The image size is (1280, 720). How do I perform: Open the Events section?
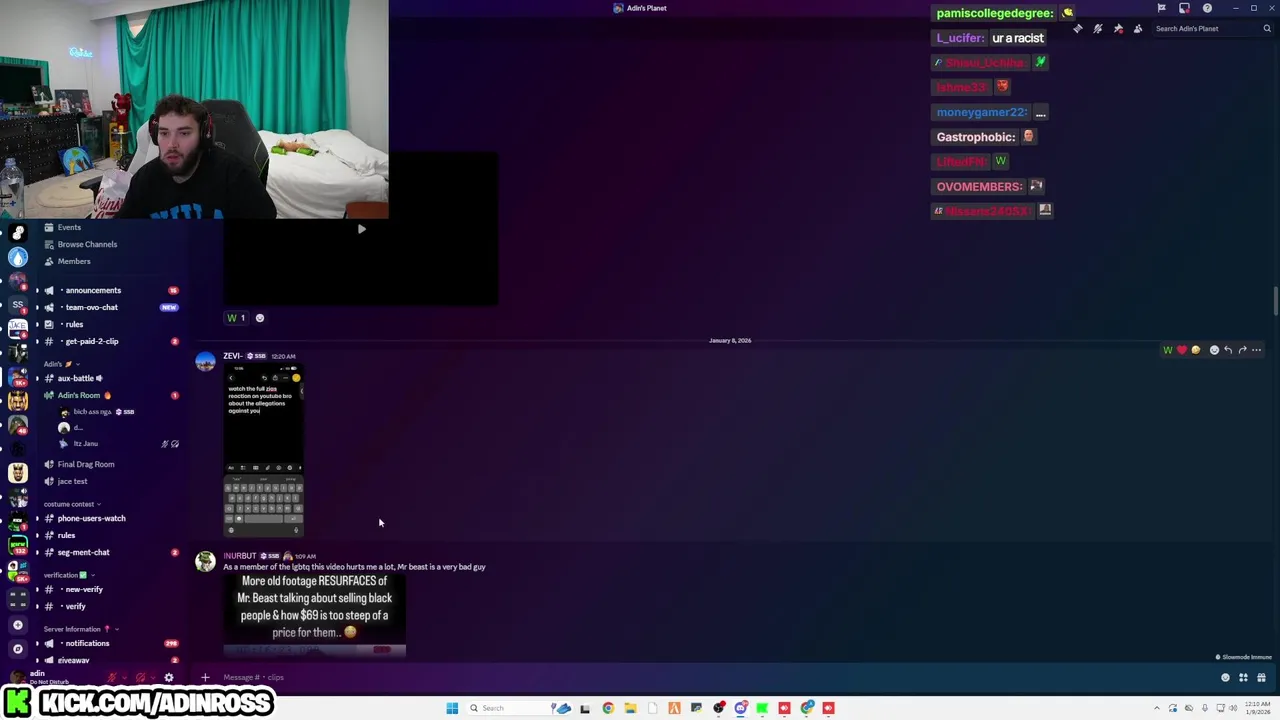[x=69, y=227]
